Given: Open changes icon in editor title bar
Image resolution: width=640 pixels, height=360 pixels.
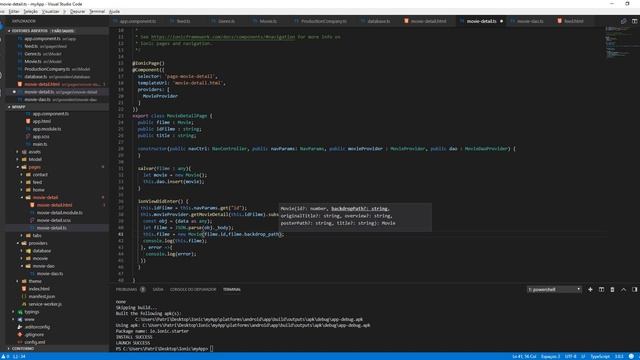Looking at the screenshot, I should (x=623, y=21).
